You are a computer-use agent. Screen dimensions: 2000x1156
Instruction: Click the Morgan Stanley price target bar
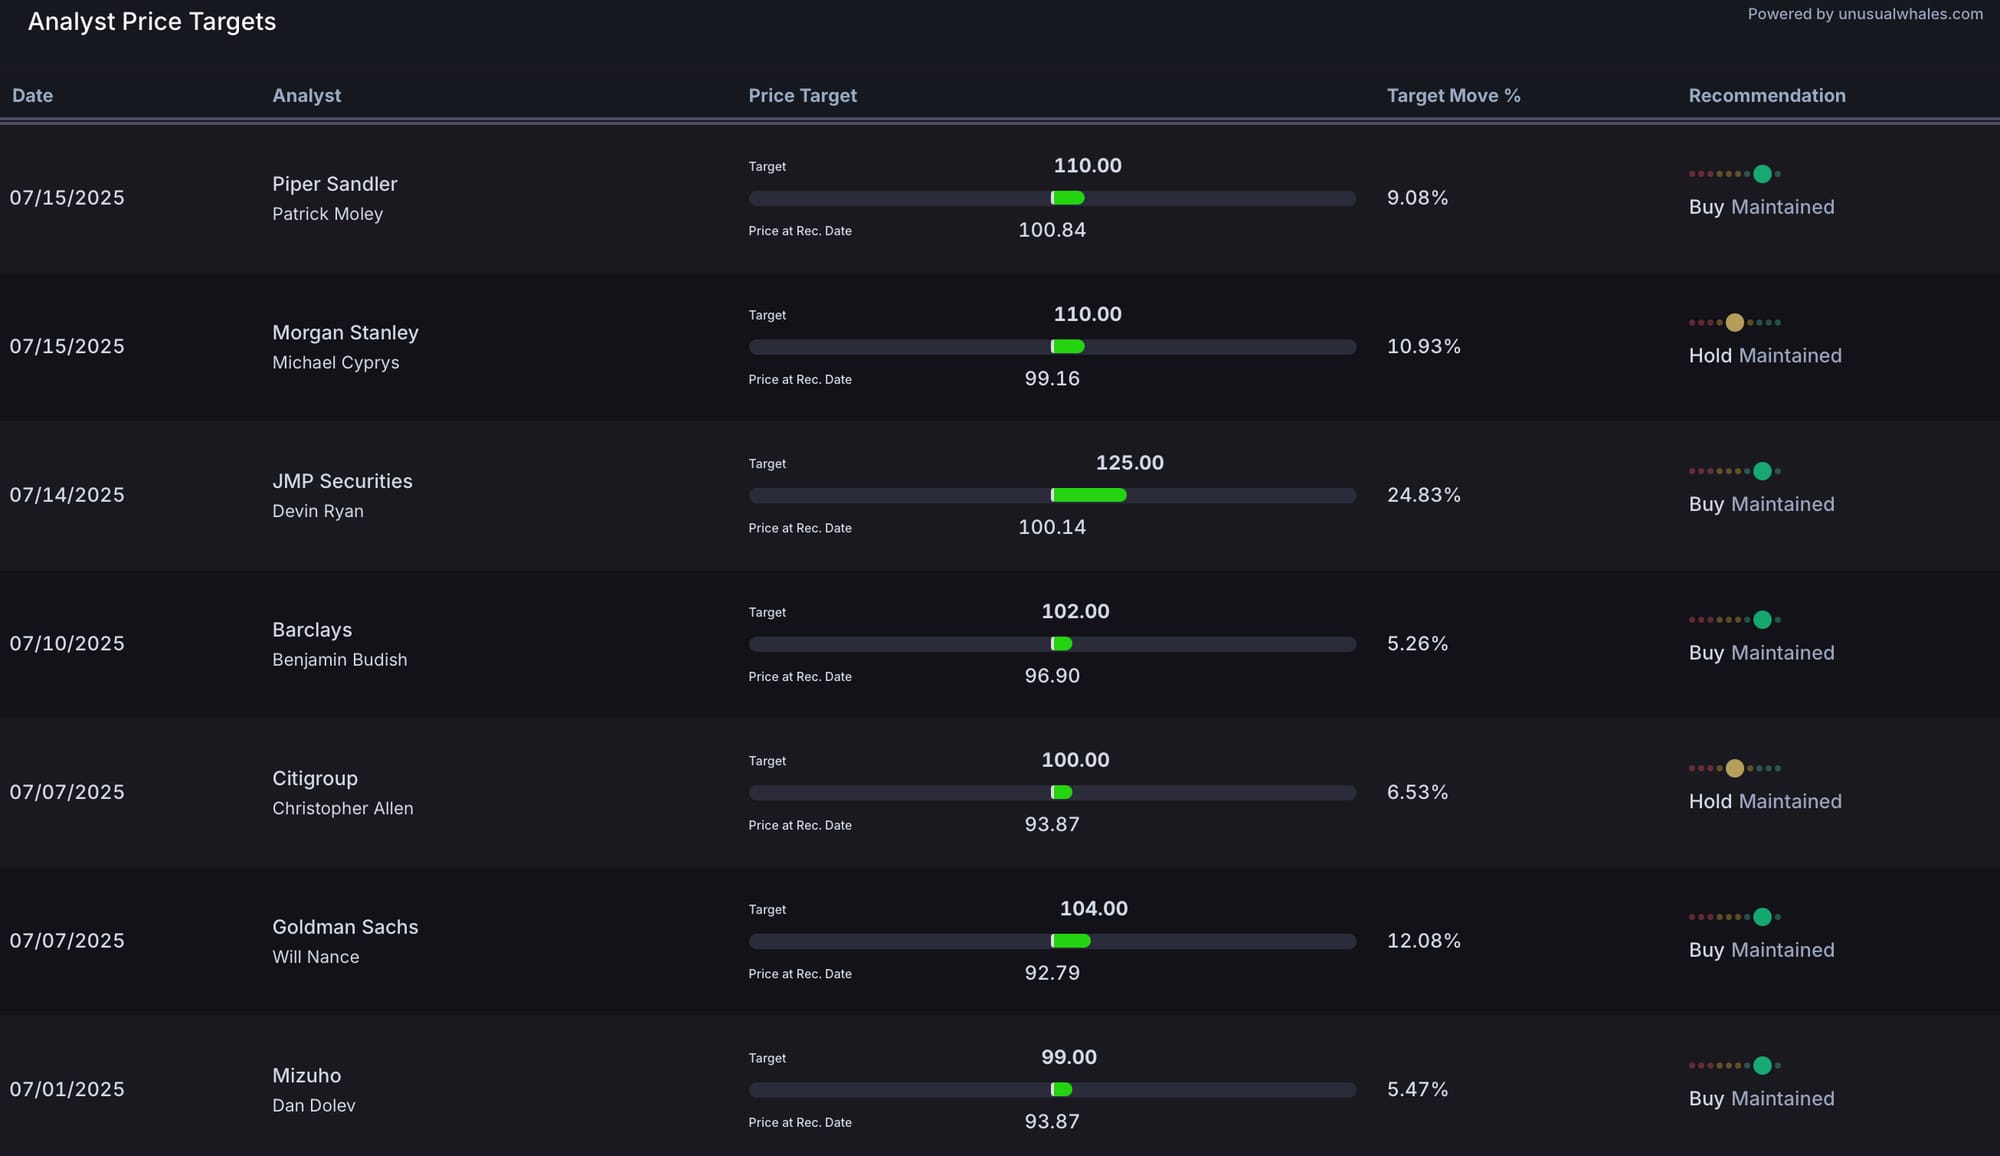(x=1052, y=347)
